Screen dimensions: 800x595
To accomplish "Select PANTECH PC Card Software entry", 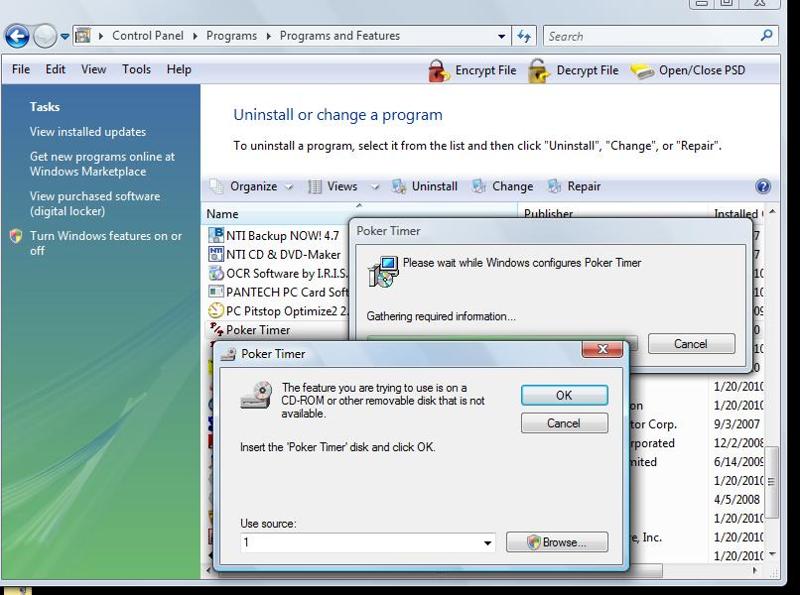I will 287,292.
